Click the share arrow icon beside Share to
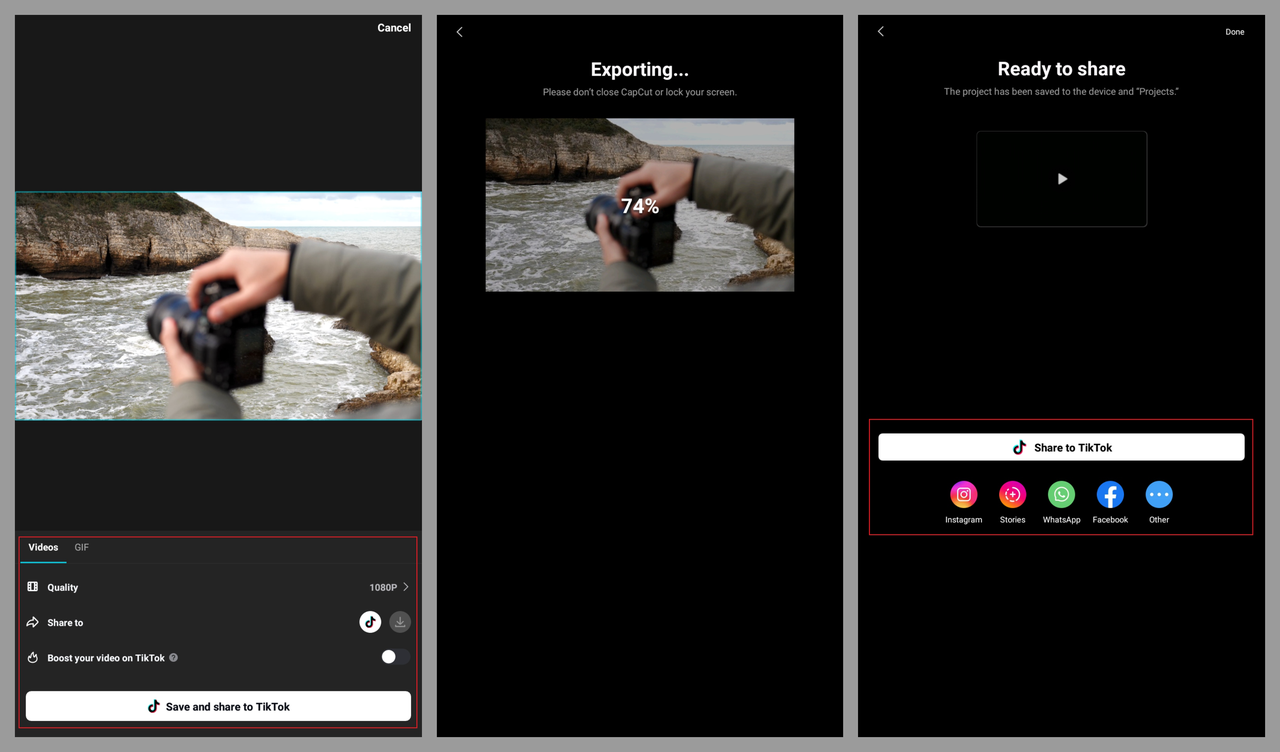 pyautogui.click(x=32, y=621)
